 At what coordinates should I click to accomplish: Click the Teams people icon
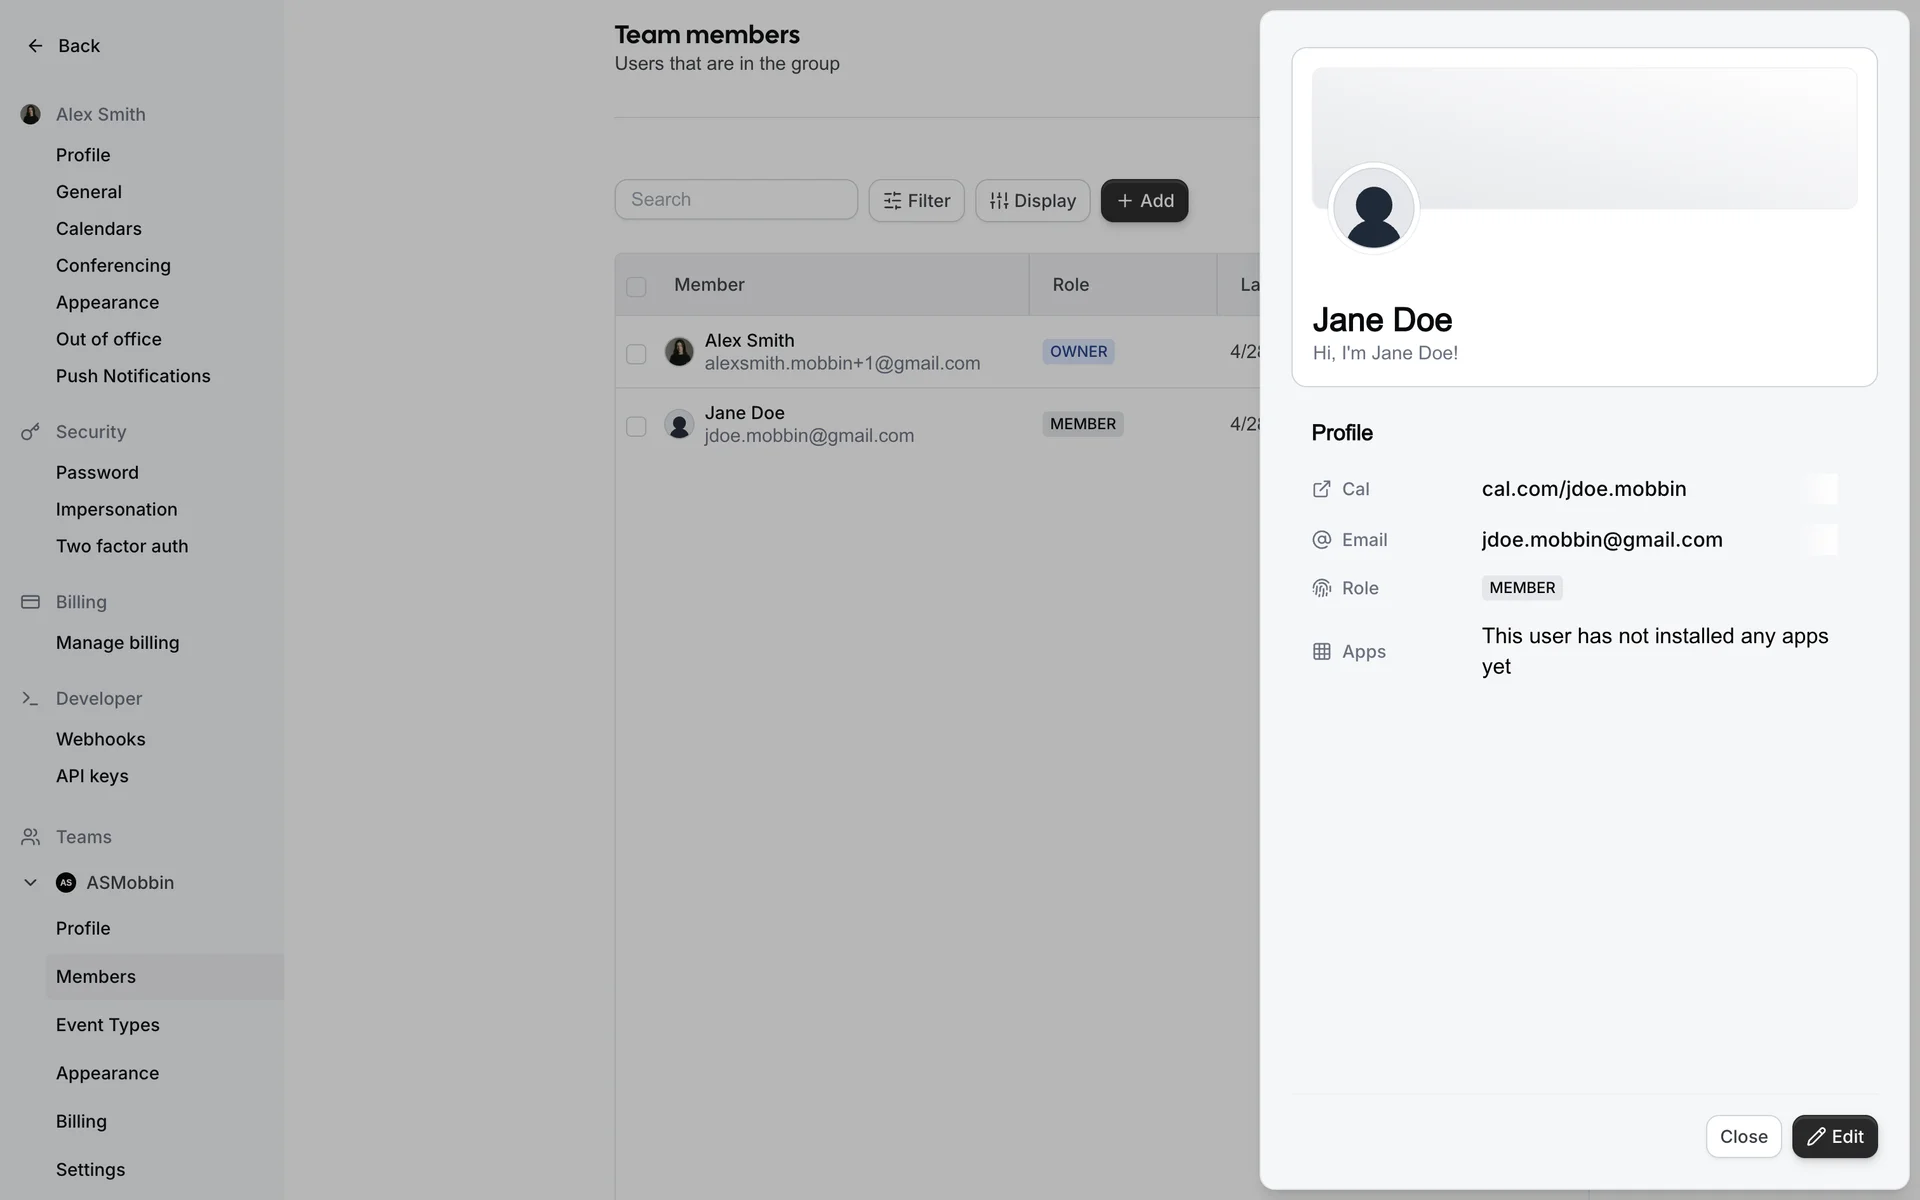pyautogui.click(x=30, y=837)
